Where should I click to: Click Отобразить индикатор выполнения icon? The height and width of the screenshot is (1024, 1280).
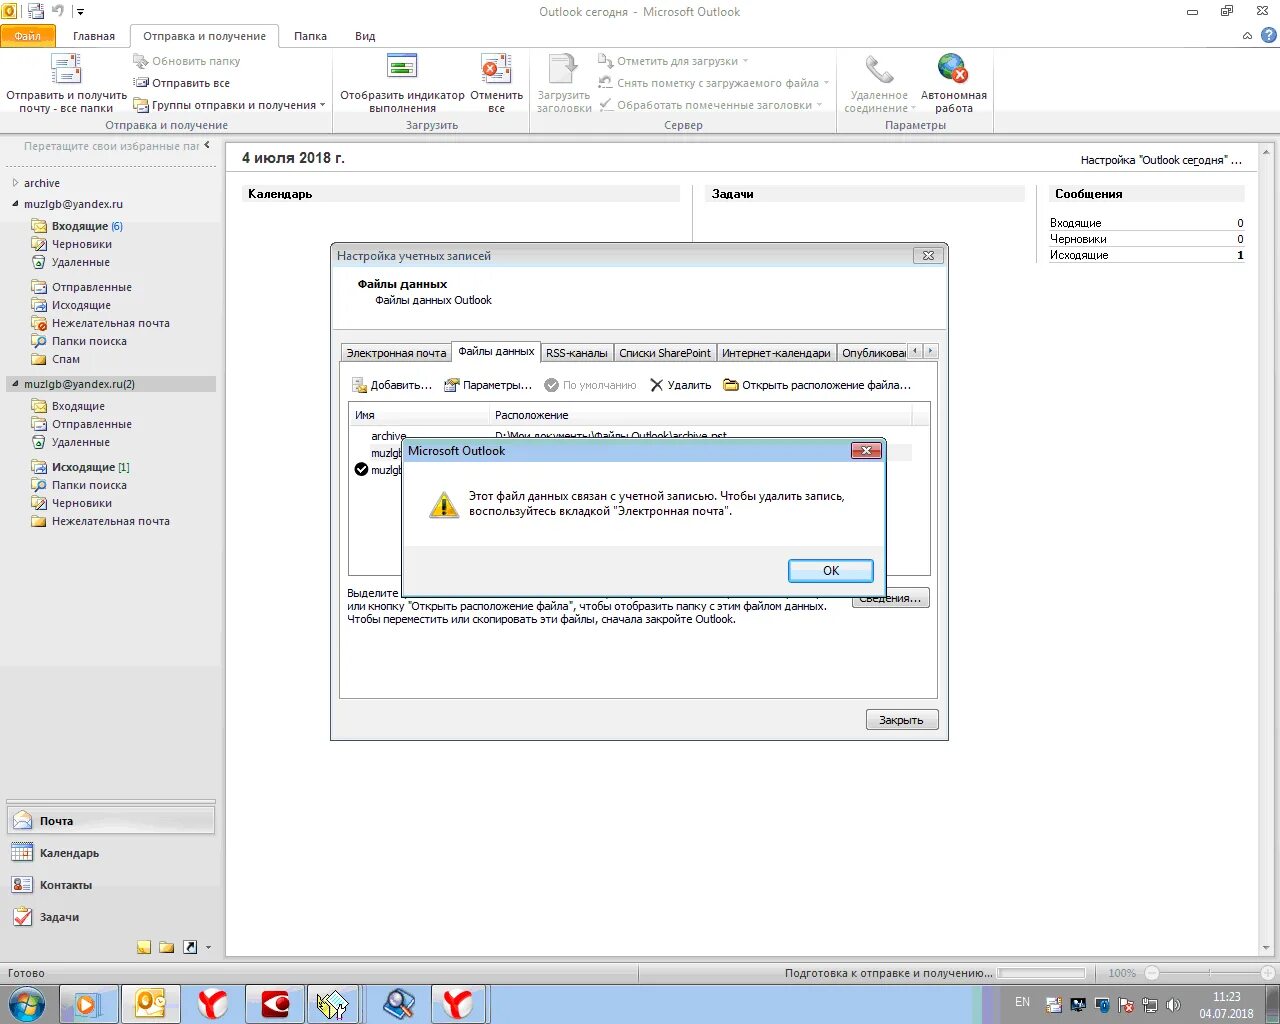click(x=402, y=84)
